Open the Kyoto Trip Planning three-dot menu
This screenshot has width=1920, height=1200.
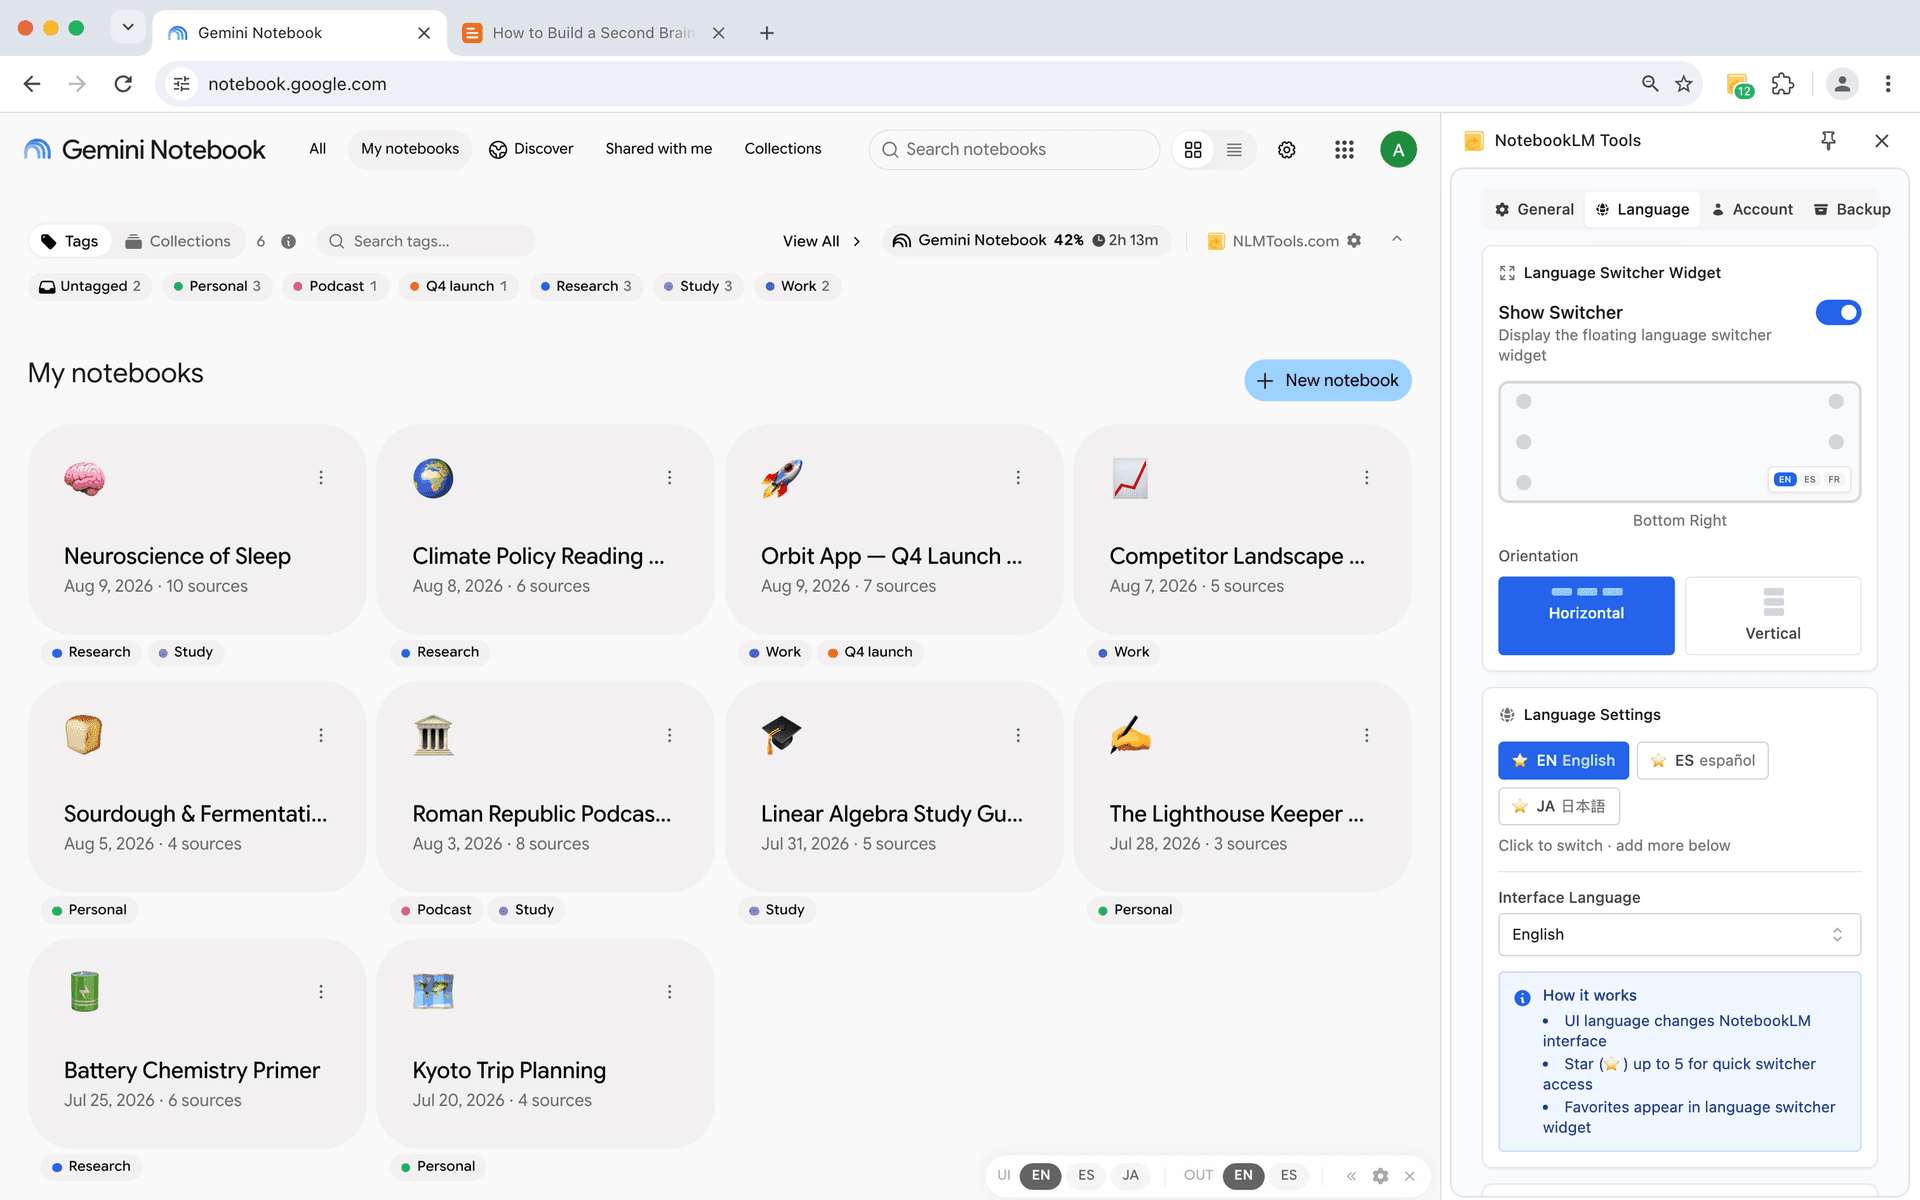(x=670, y=992)
